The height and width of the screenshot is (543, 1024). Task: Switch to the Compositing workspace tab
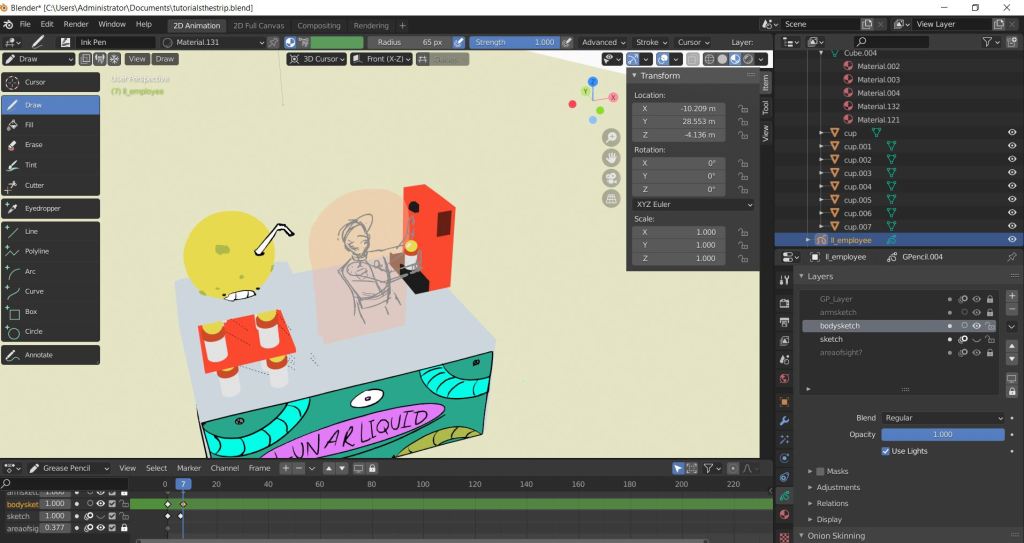(319, 25)
